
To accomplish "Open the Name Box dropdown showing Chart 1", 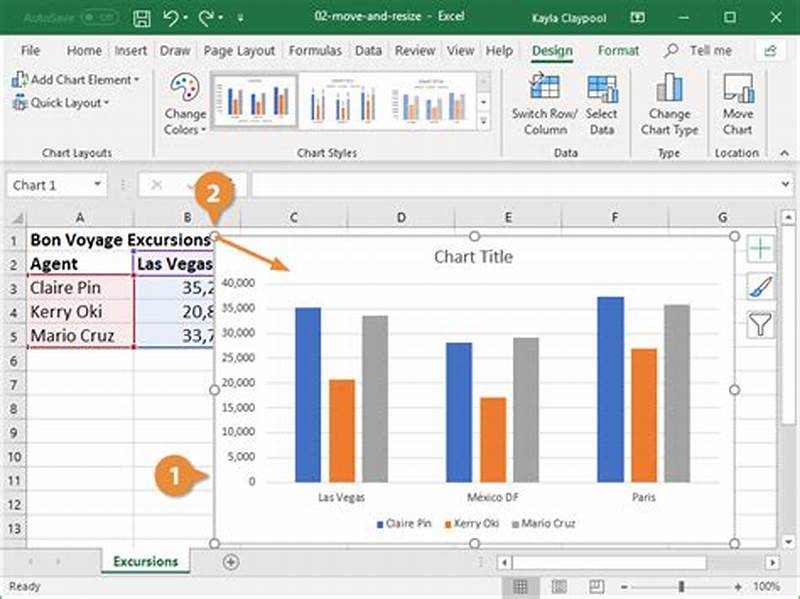I will click(97, 184).
